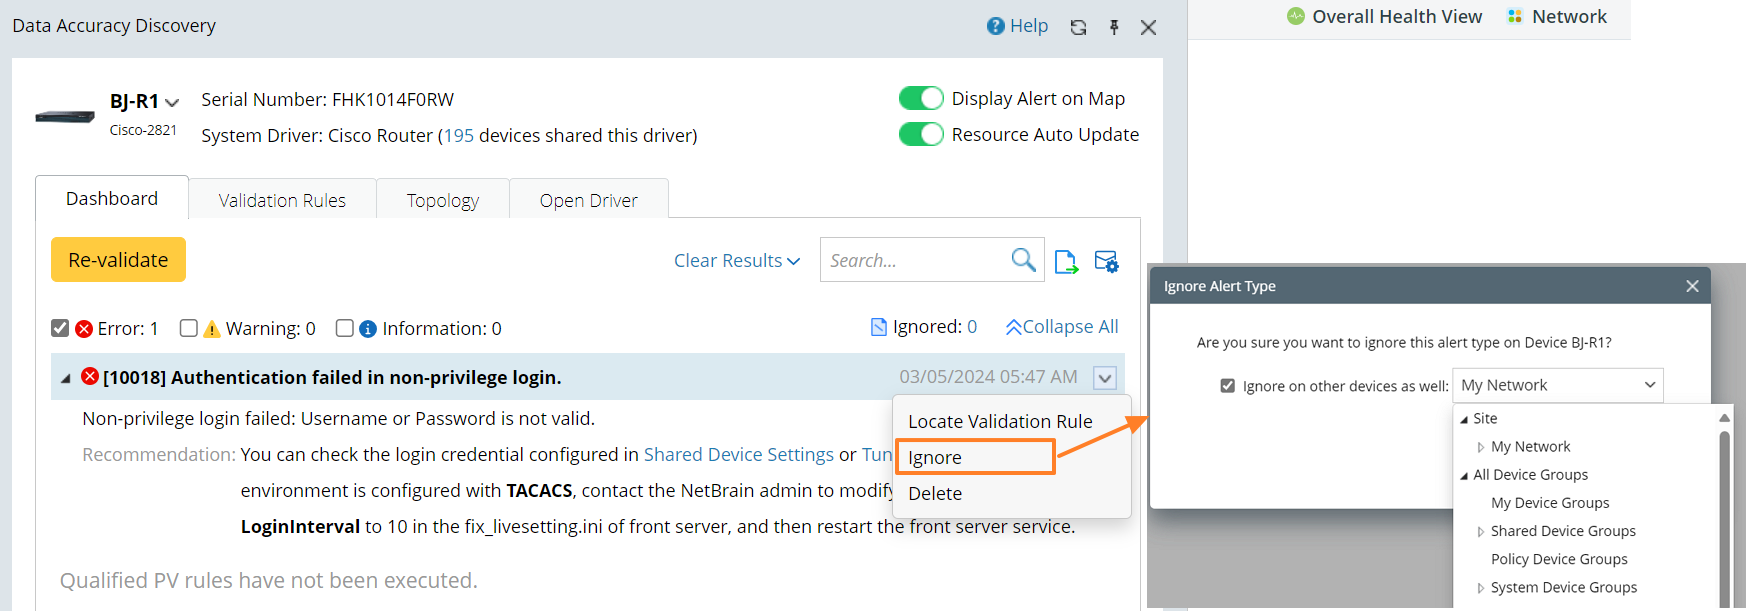Switch to the Validation Rules tab

pyautogui.click(x=282, y=200)
